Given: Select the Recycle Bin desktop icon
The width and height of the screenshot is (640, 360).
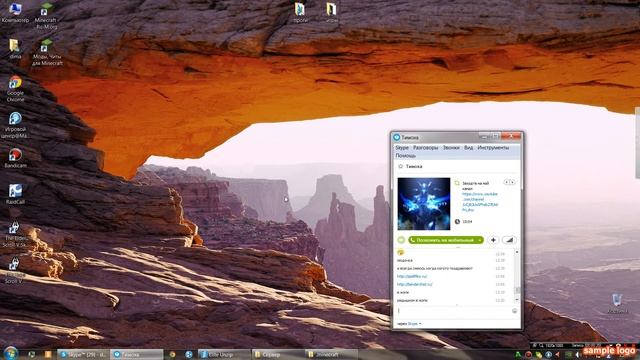Looking at the screenshot, I should click(x=617, y=304).
